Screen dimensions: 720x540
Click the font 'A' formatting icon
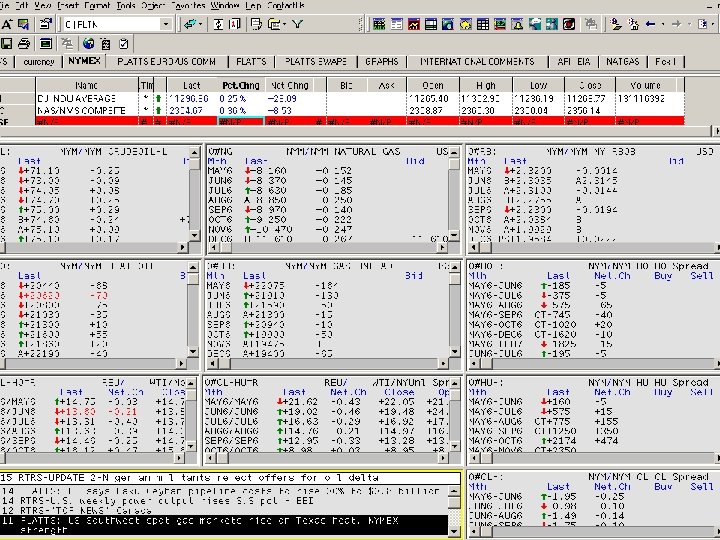tap(6, 24)
